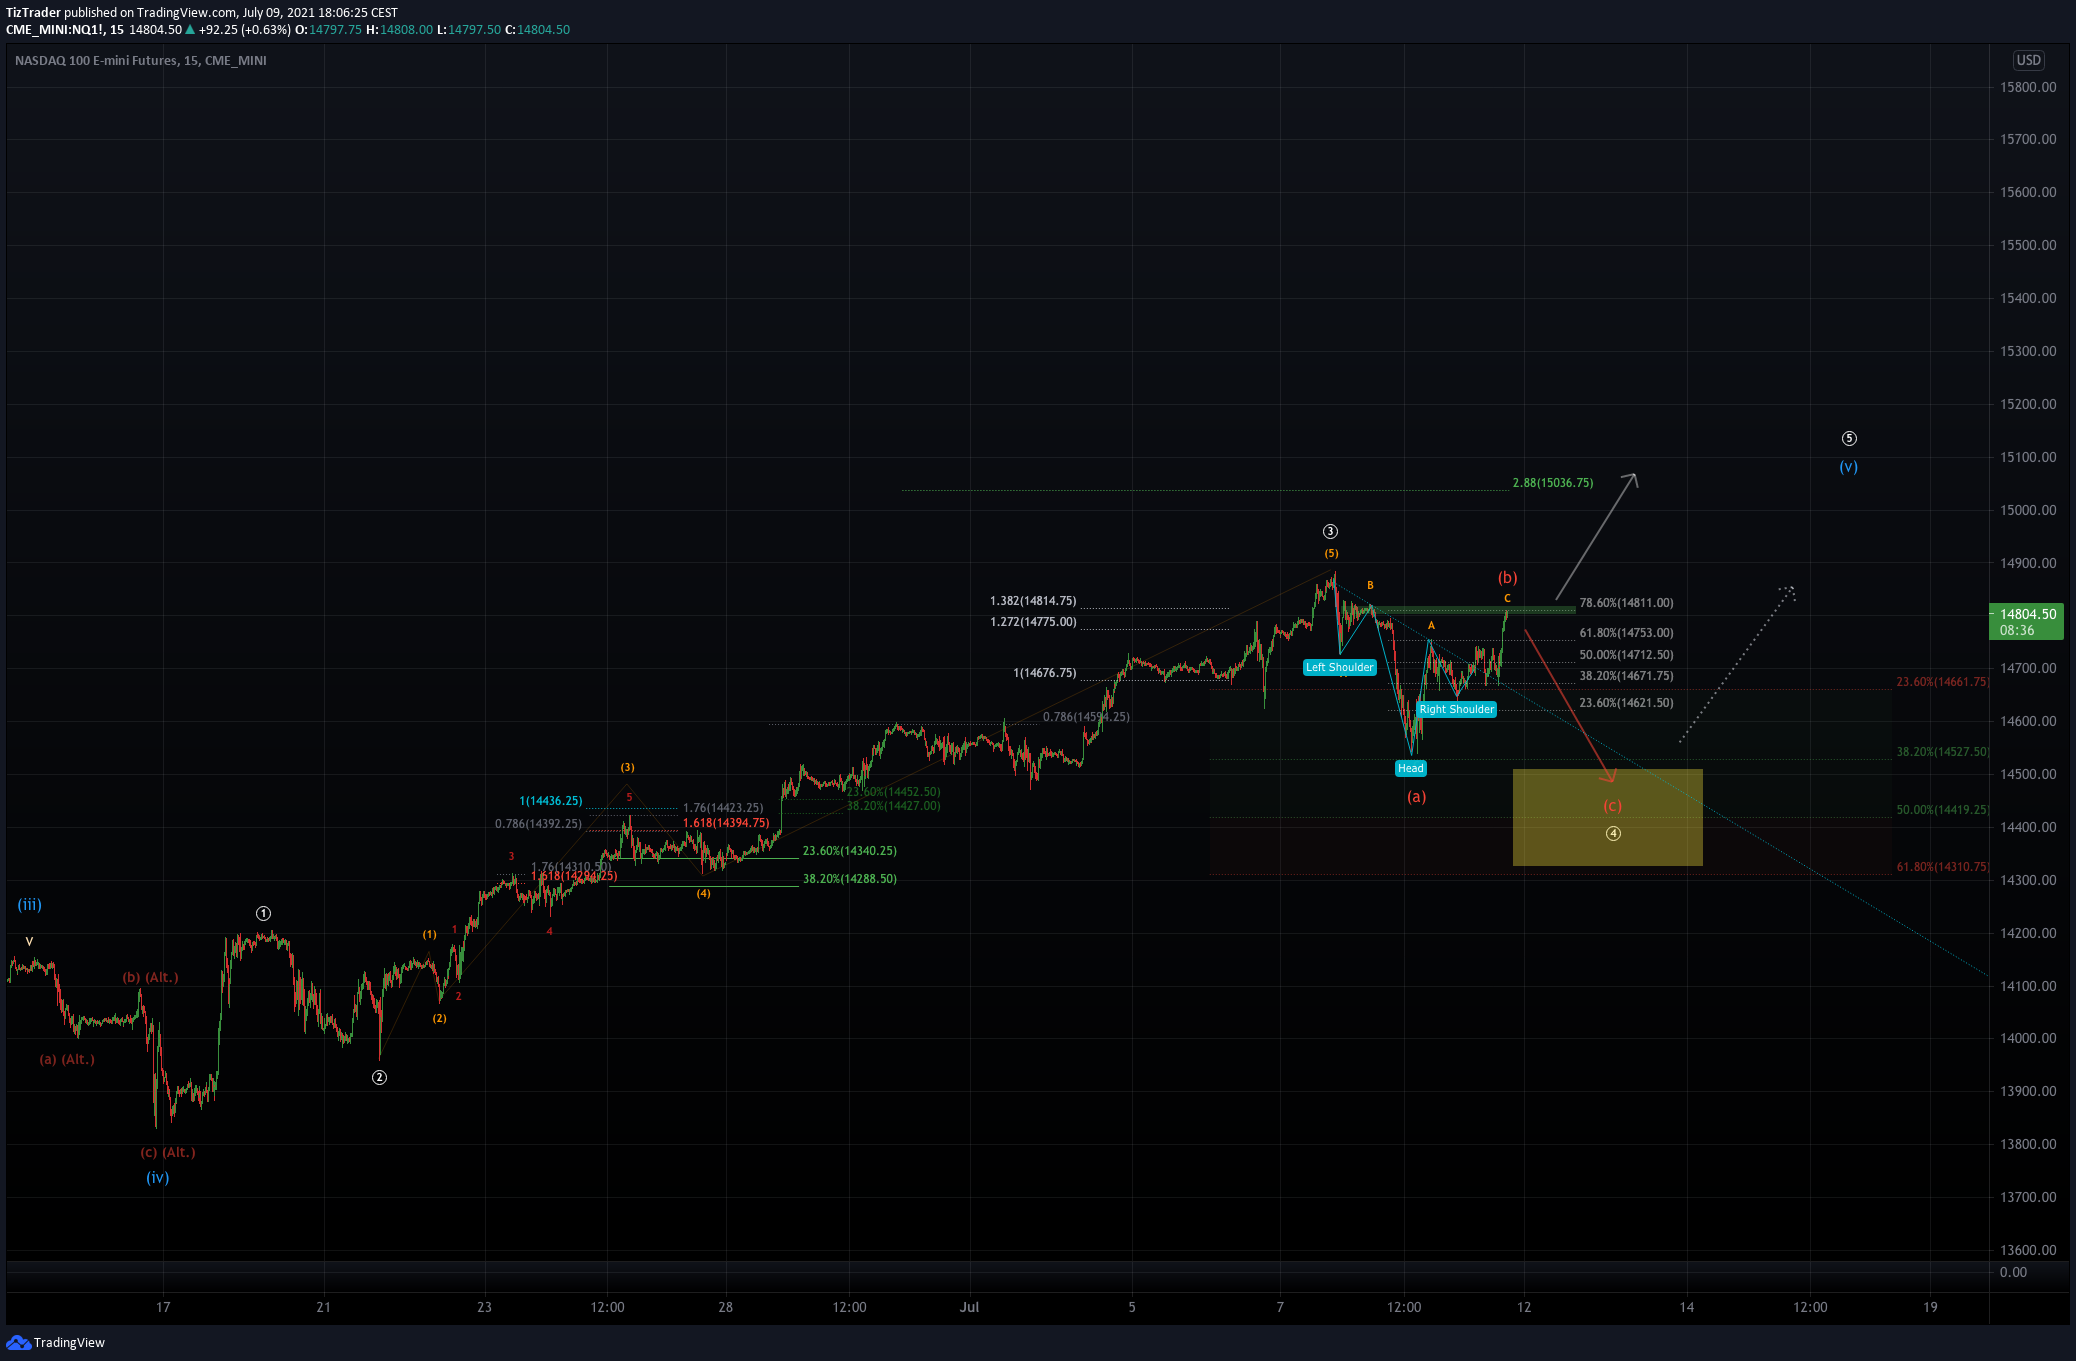Click the 15000.00 price axis tick

(2028, 510)
